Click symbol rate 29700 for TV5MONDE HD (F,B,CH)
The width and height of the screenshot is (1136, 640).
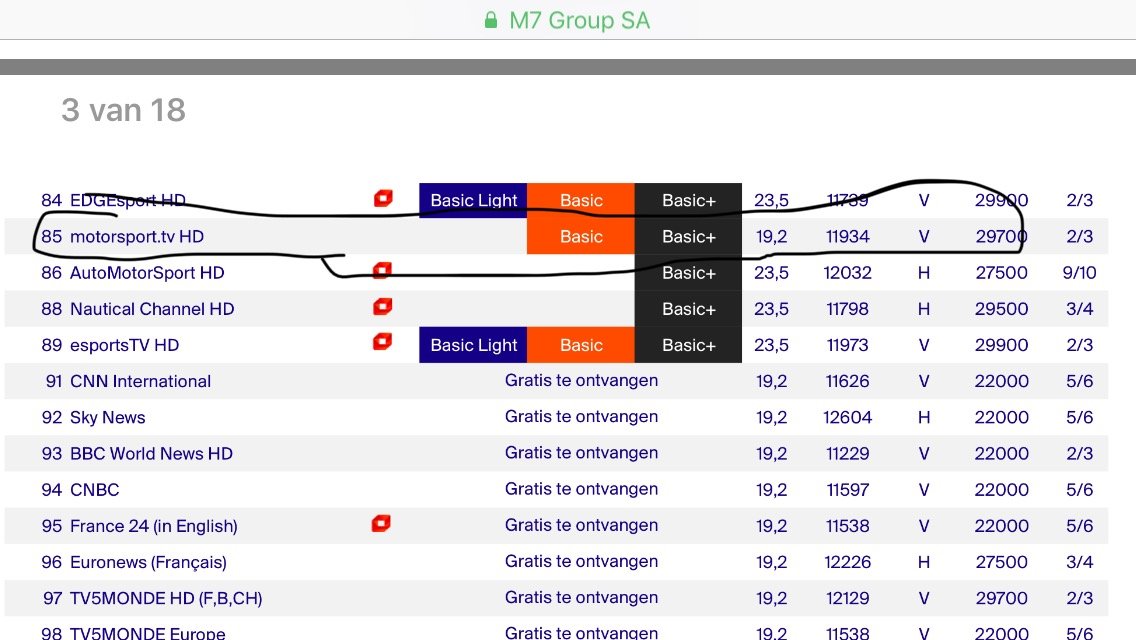click(1001, 599)
